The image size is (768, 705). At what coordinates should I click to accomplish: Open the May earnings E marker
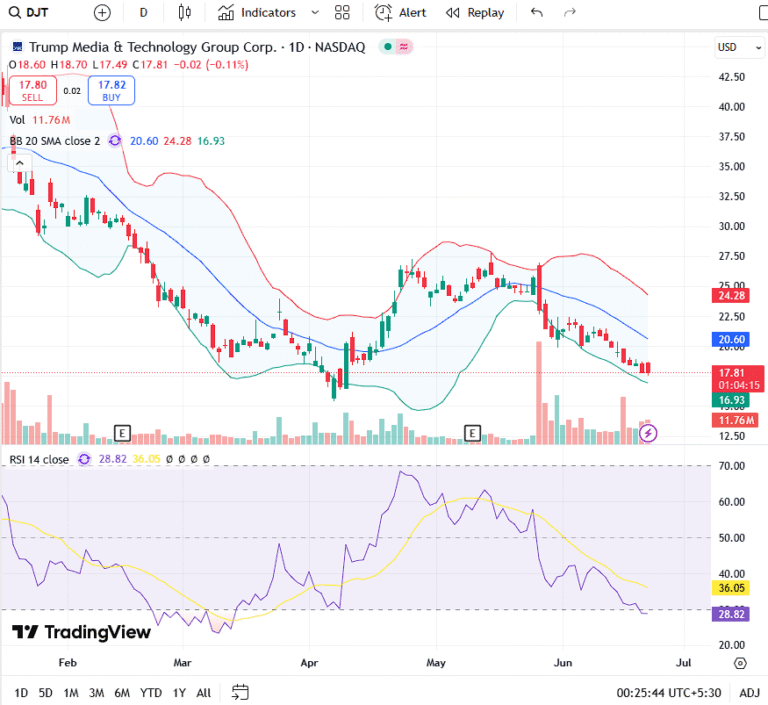[x=472, y=433]
